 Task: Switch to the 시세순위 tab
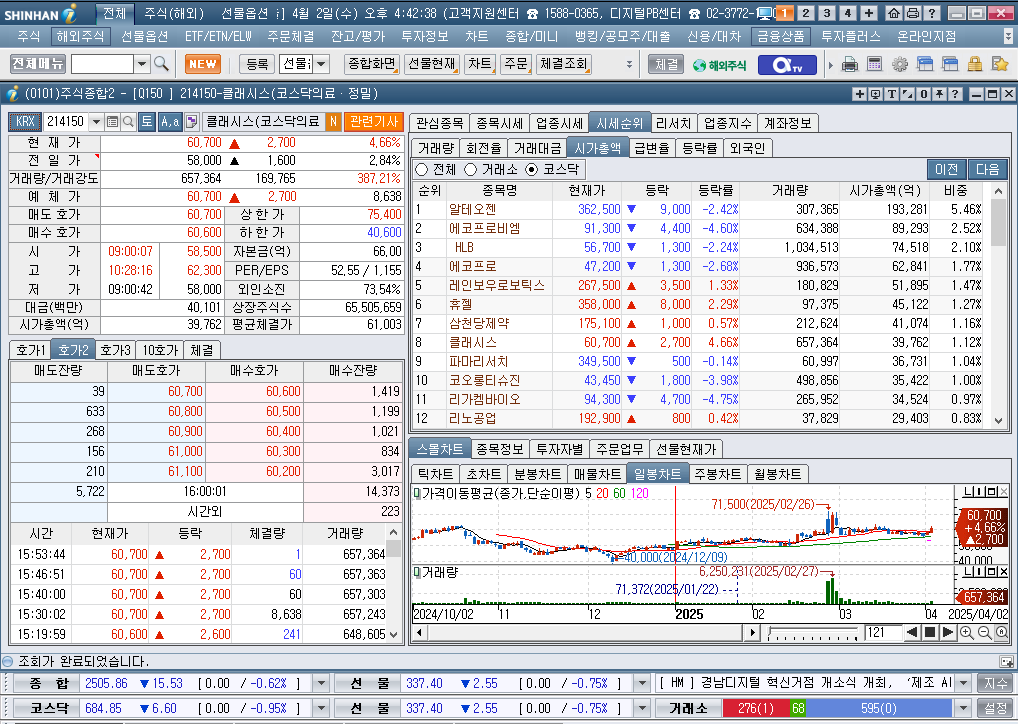(619, 123)
